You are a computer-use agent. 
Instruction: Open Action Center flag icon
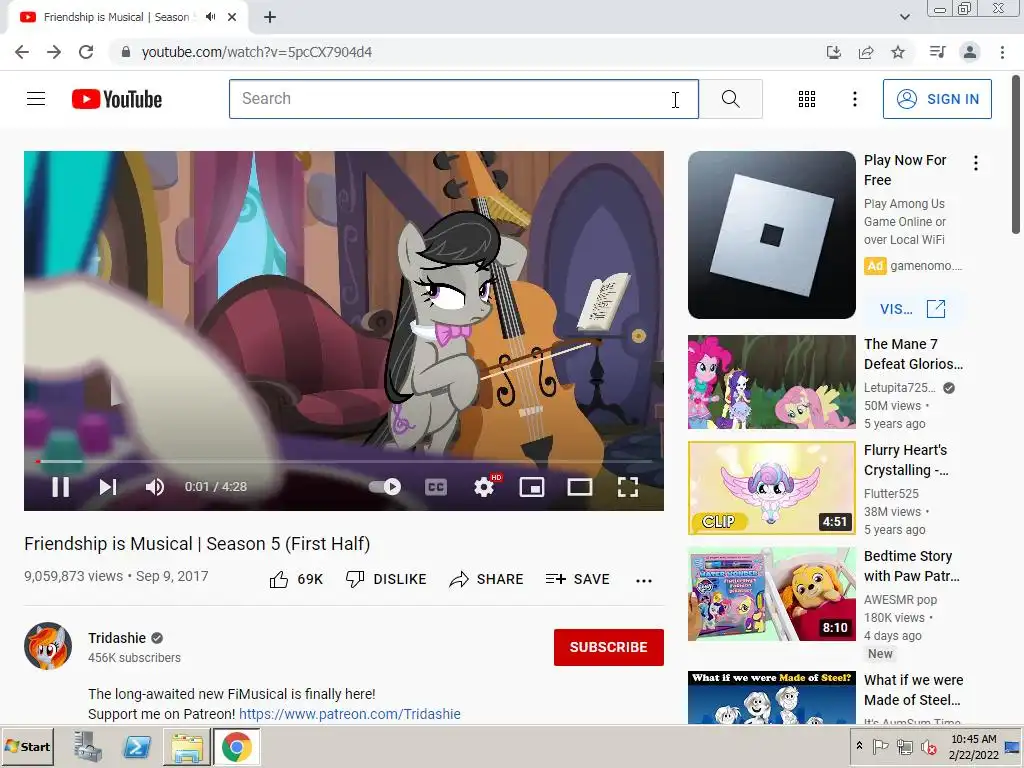(880, 746)
